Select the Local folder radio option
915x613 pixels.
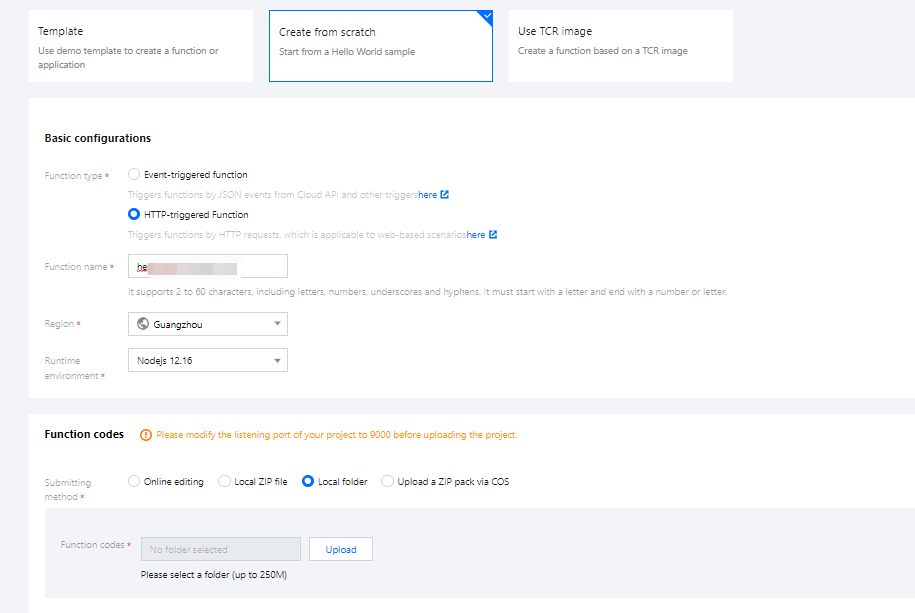click(308, 482)
